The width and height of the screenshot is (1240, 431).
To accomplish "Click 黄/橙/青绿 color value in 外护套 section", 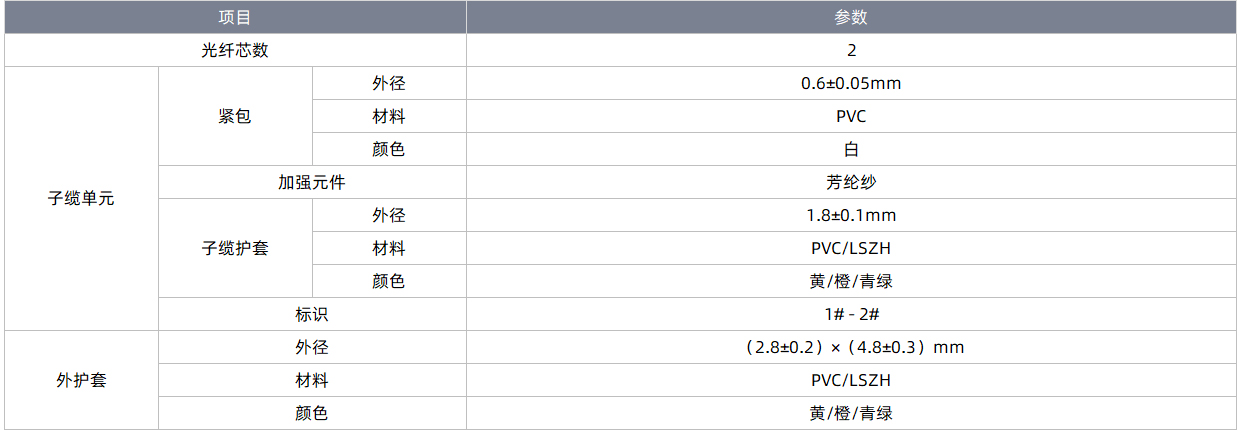I will point(851,414).
